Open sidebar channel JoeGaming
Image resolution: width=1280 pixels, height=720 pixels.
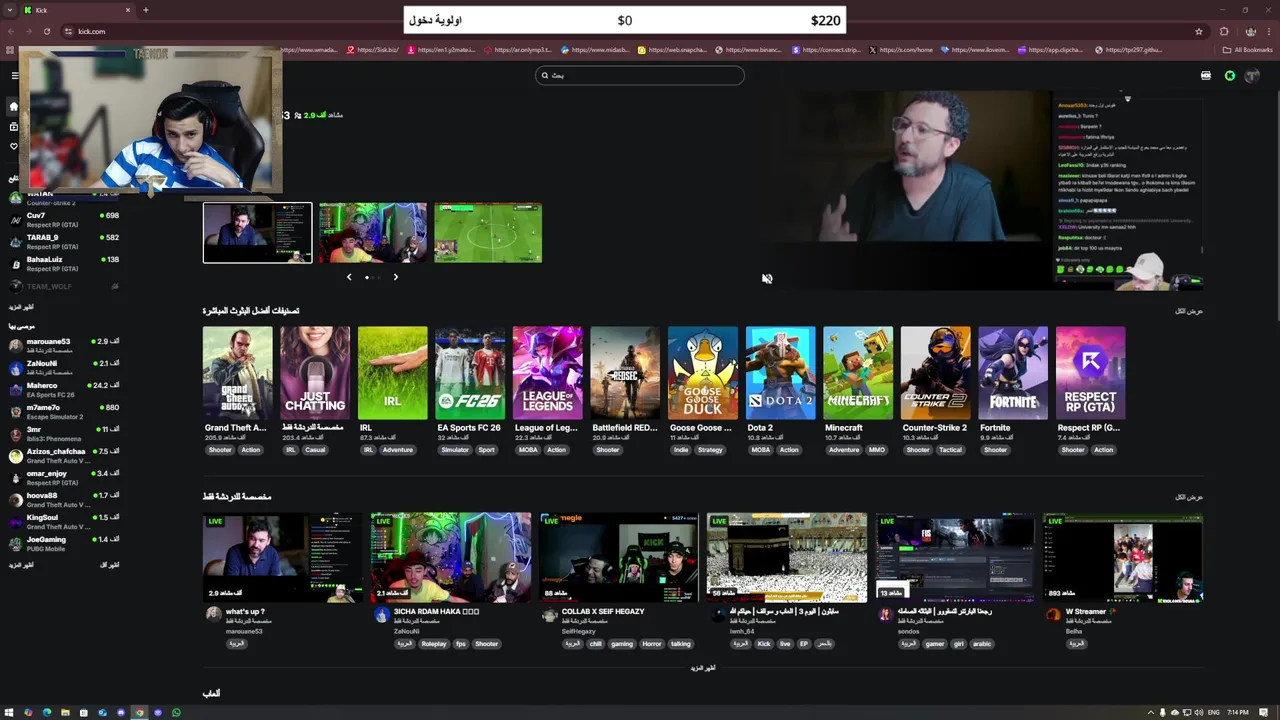point(64,543)
